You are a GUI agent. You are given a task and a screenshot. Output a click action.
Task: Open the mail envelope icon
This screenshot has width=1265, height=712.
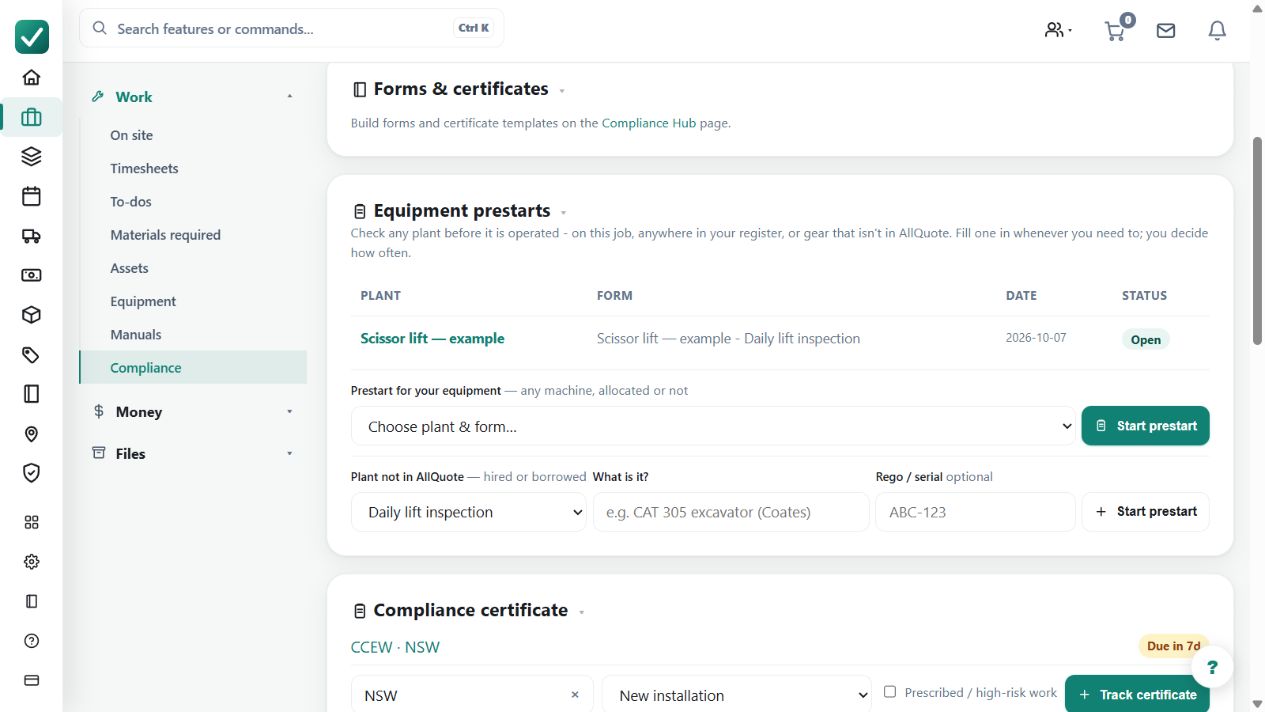tap(1166, 30)
